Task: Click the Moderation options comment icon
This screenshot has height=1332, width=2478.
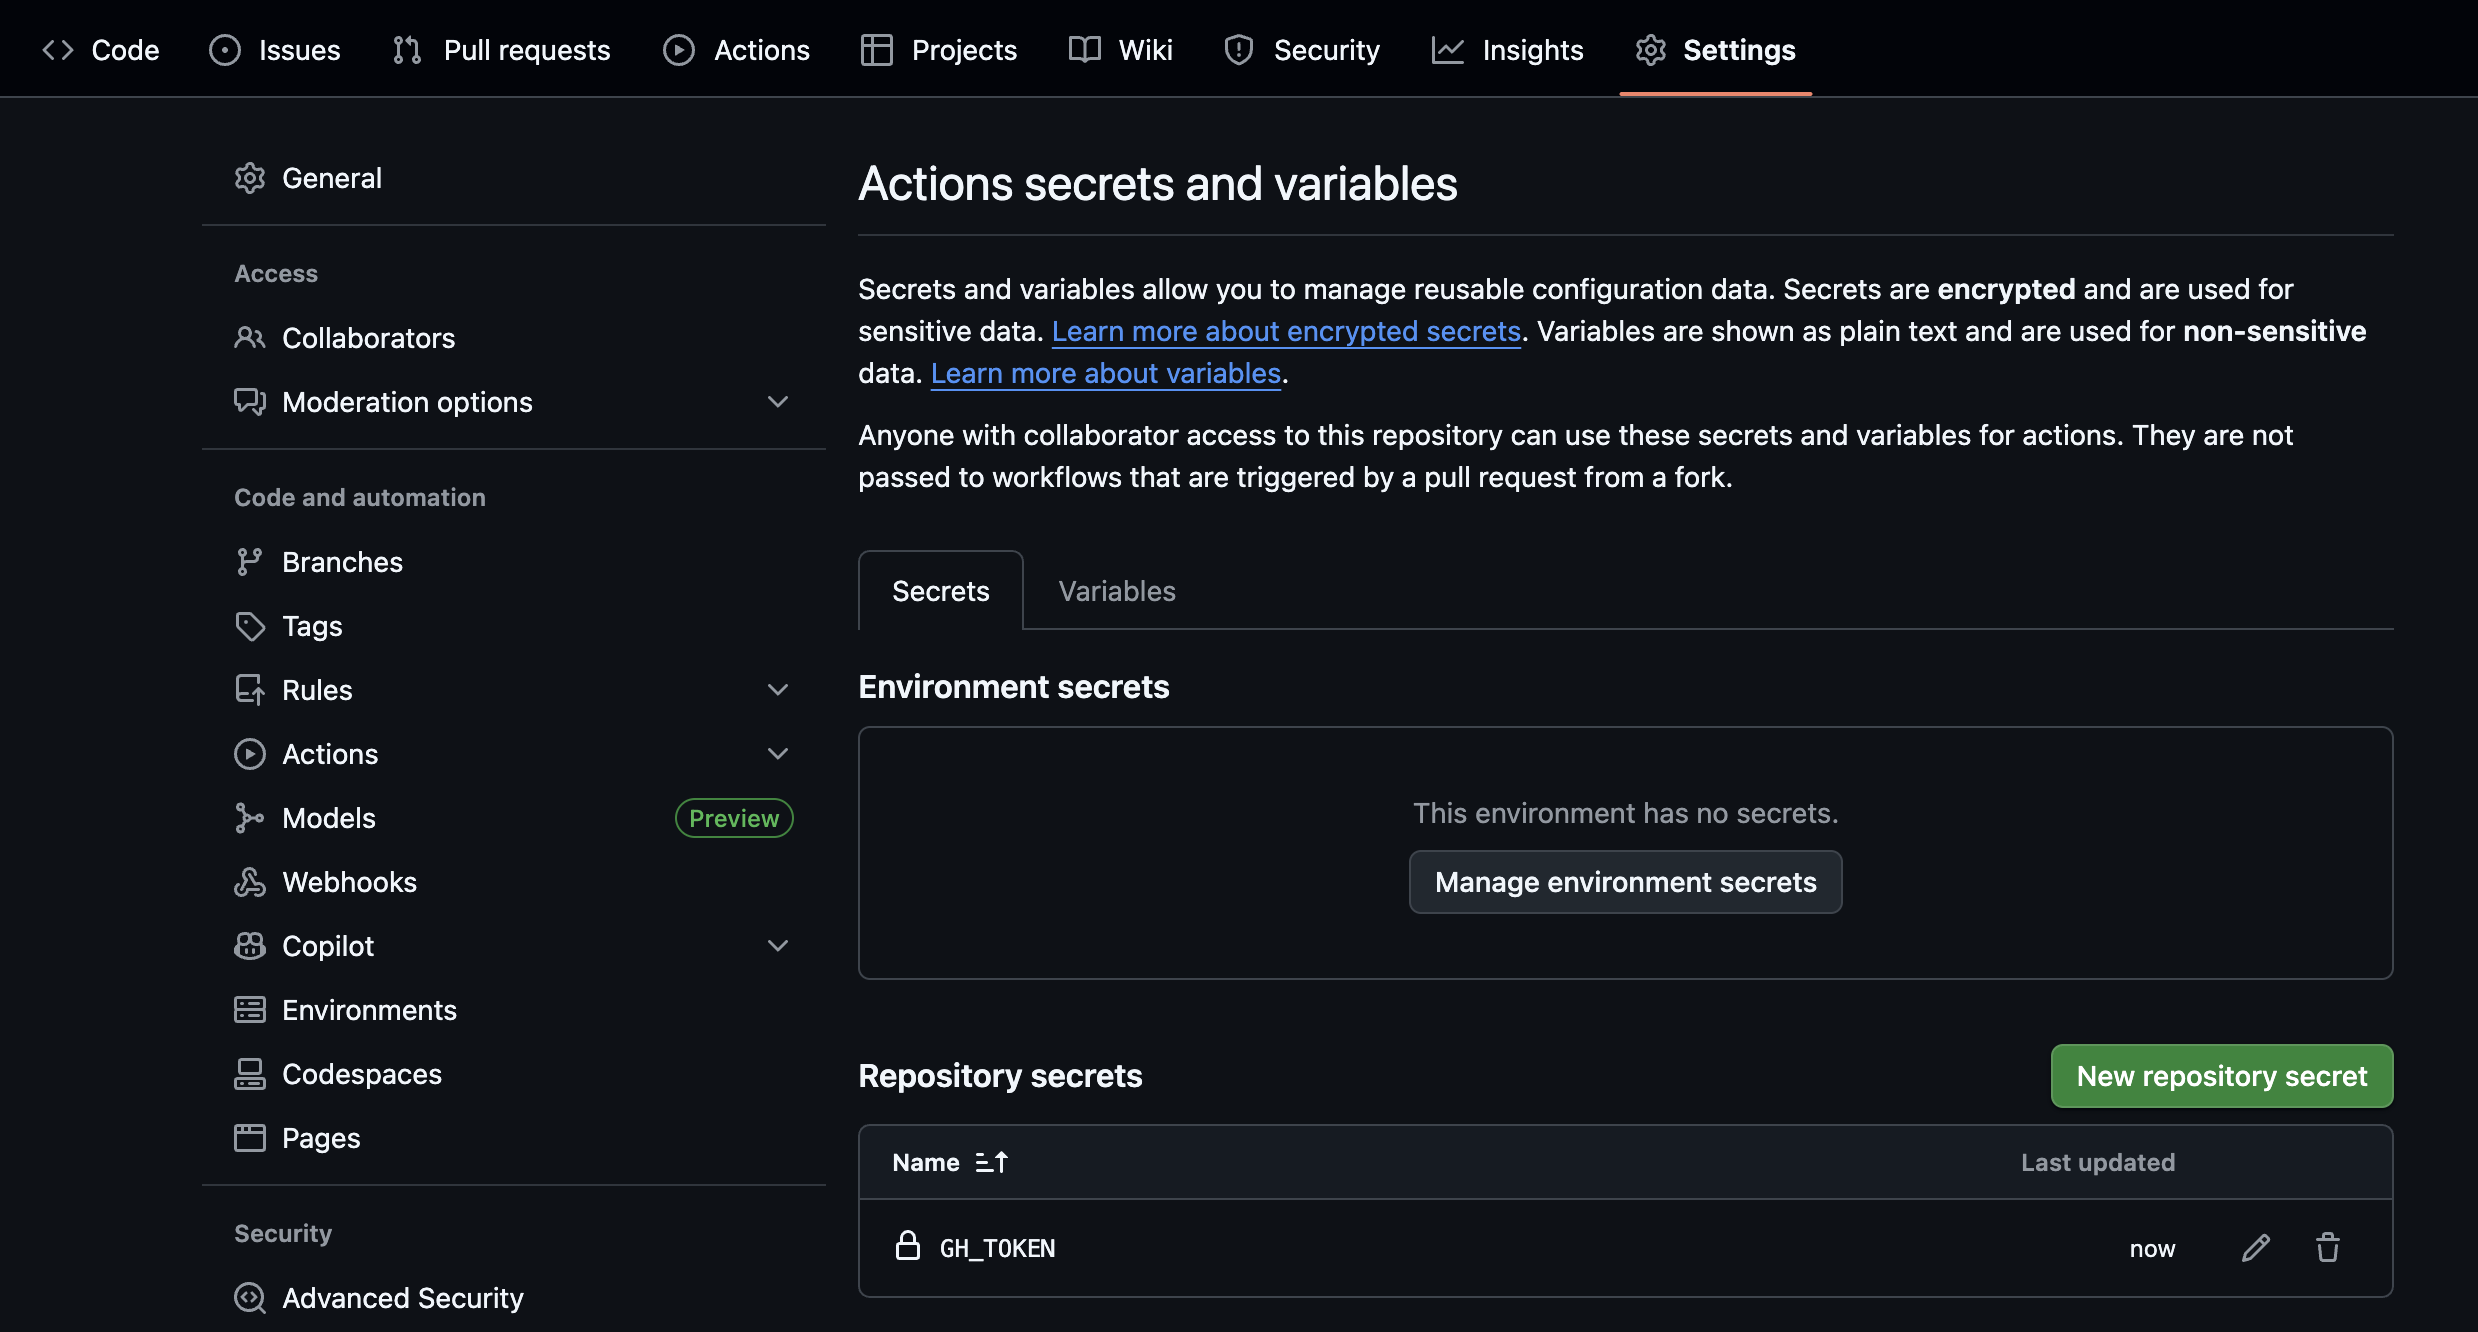Action: click(x=250, y=402)
